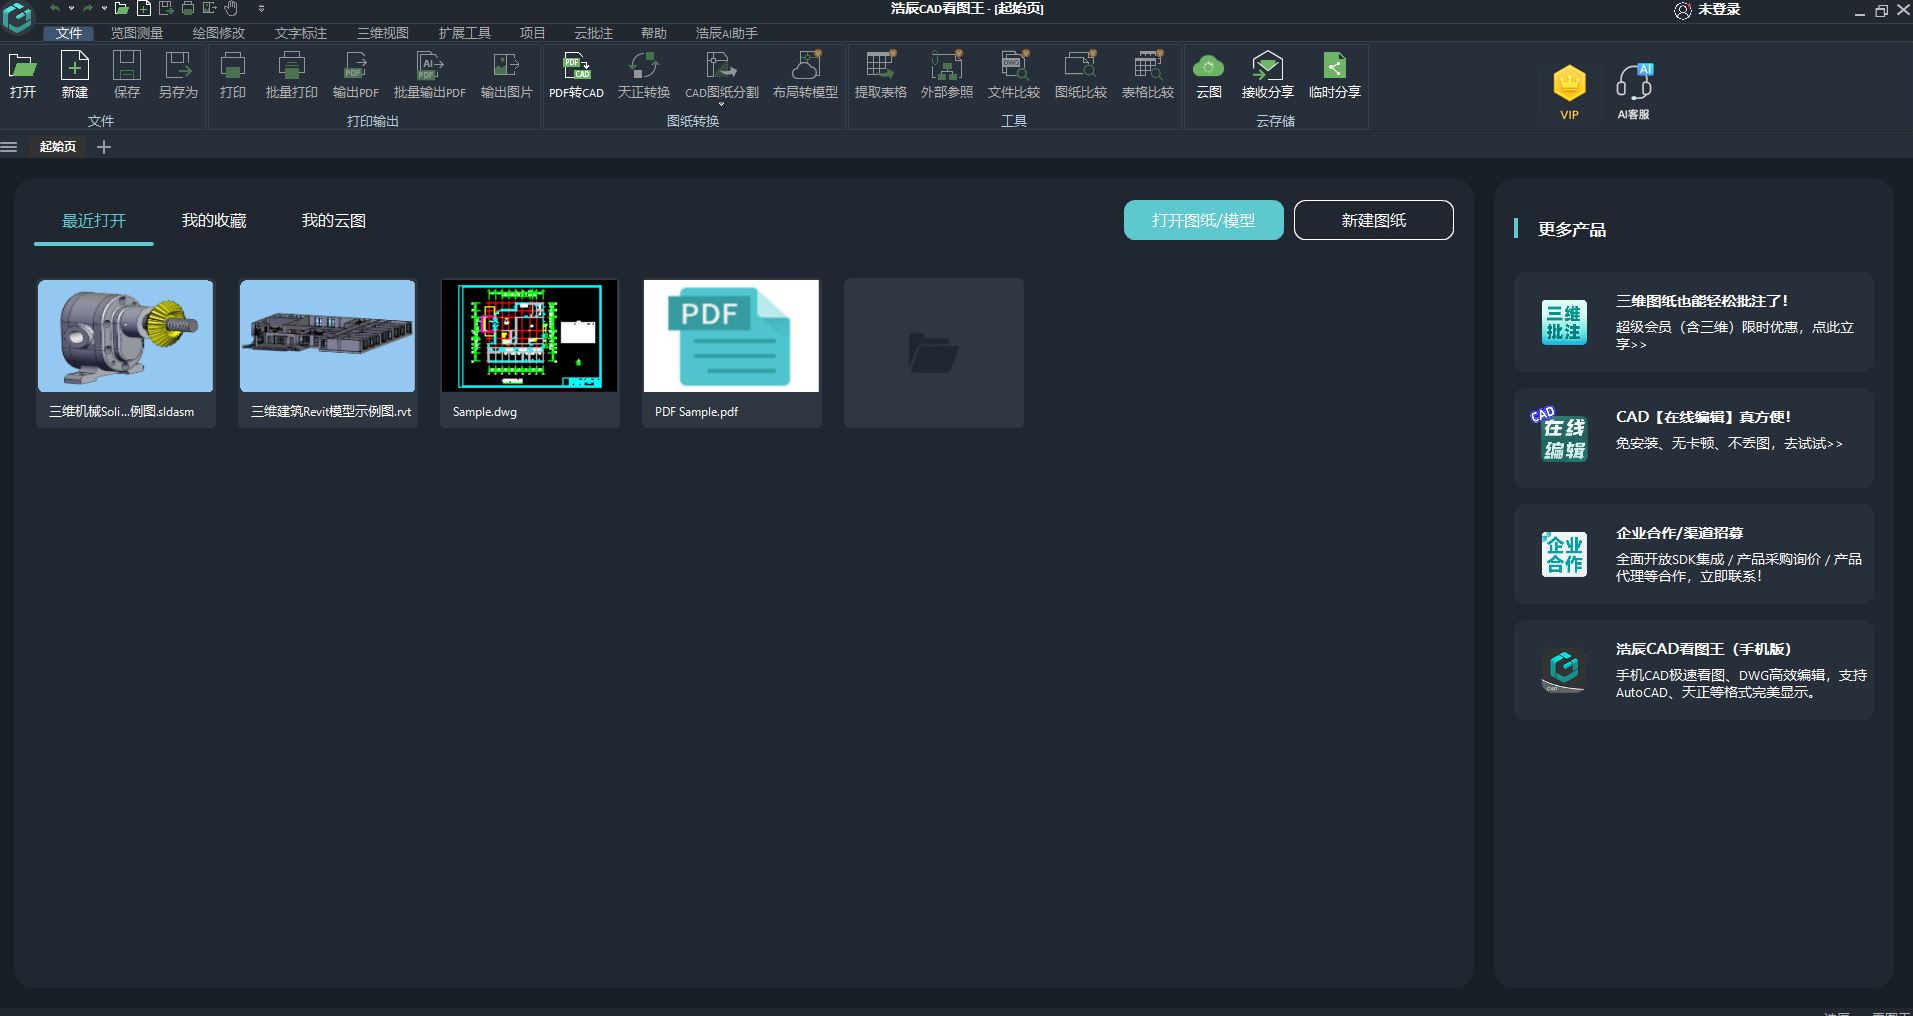Open the tab list hamburger menu
Screen dimensions: 1913x1016
click(9, 147)
